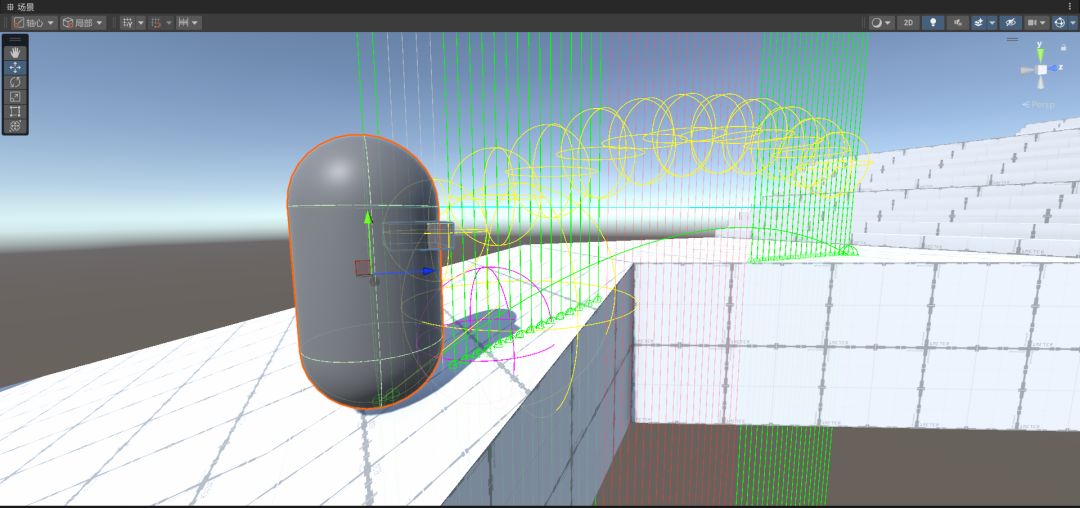The width and height of the screenshot is (1080, 508).
Task: Click the green Y move arrow on capsule
Action: [368, 218]
